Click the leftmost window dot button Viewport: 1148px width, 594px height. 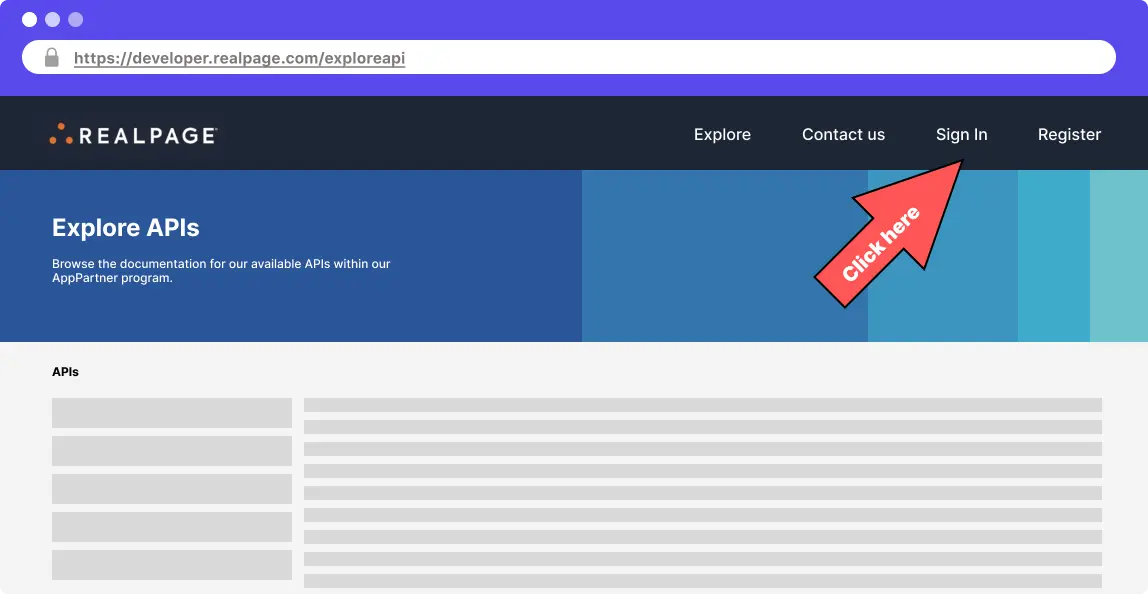tap(29, 20)
